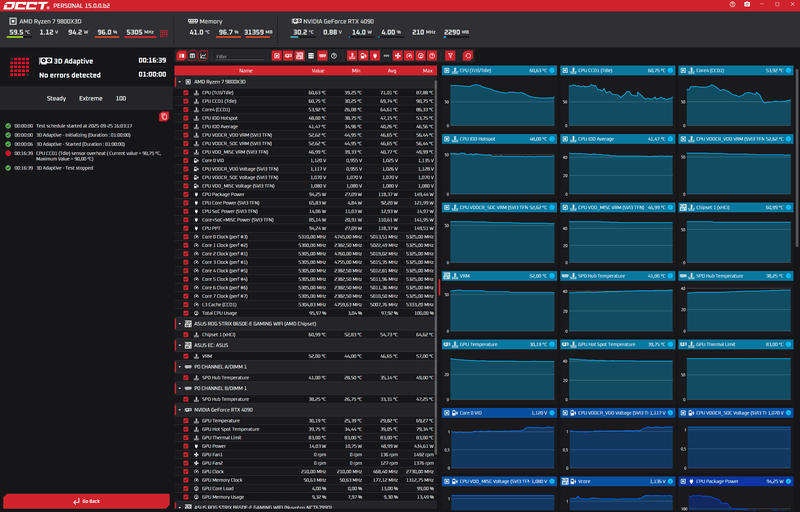Uncheck the GPU Hot Spot Temperature checkbox
The image size is (800, 512).
pyautogui.click(x=186, y=429)
